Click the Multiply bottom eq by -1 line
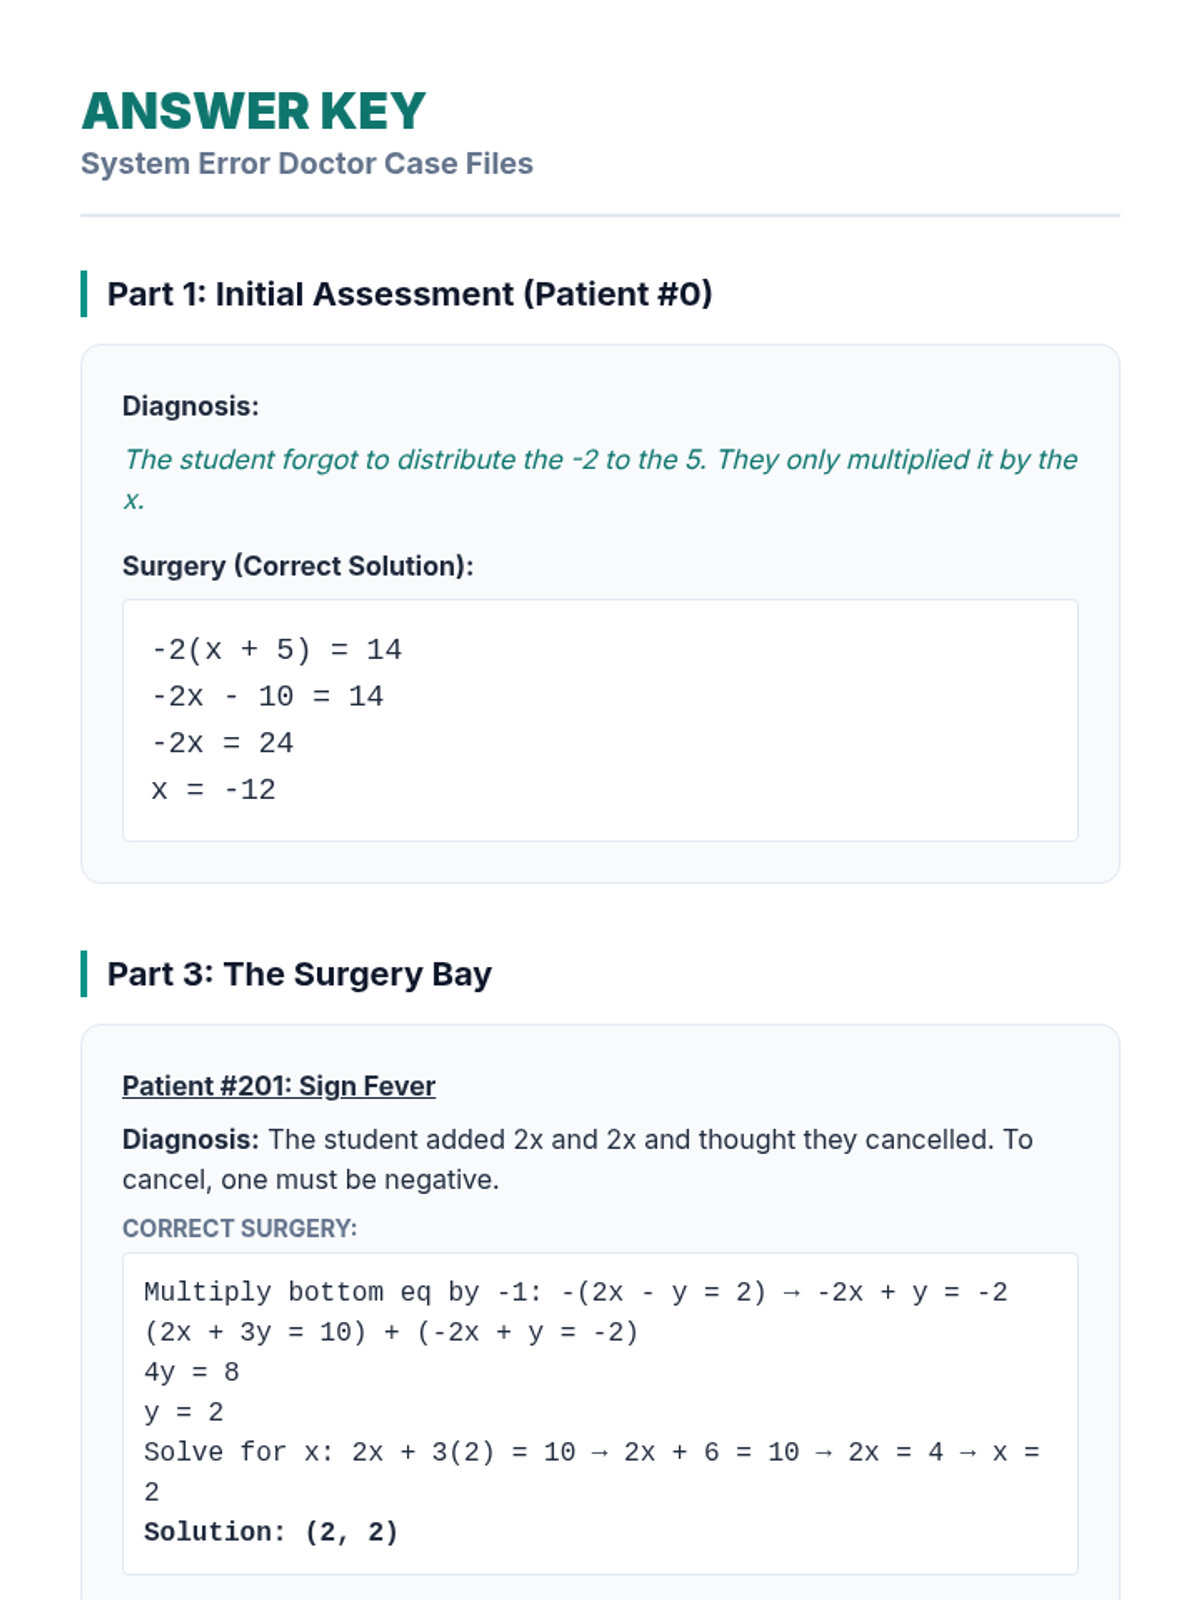Viewport: 1200px width, 1600px height. pyautogui.click(x=575, y=1292)
